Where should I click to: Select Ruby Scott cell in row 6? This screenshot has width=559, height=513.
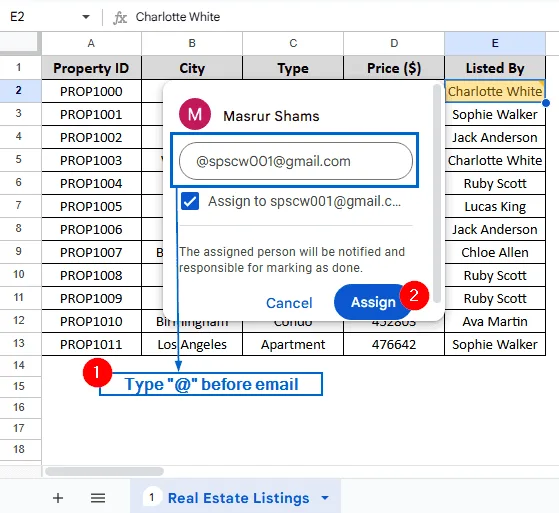click(x=495, y=183)
